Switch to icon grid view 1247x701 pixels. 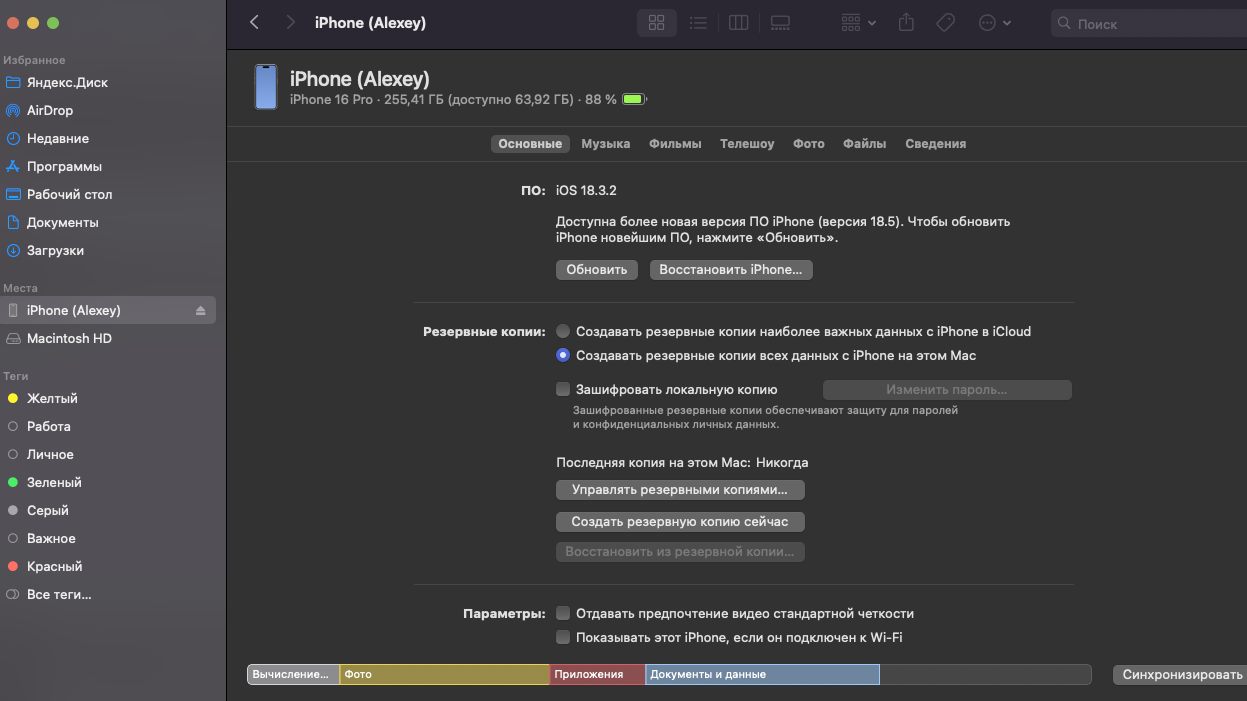point(657,23)
